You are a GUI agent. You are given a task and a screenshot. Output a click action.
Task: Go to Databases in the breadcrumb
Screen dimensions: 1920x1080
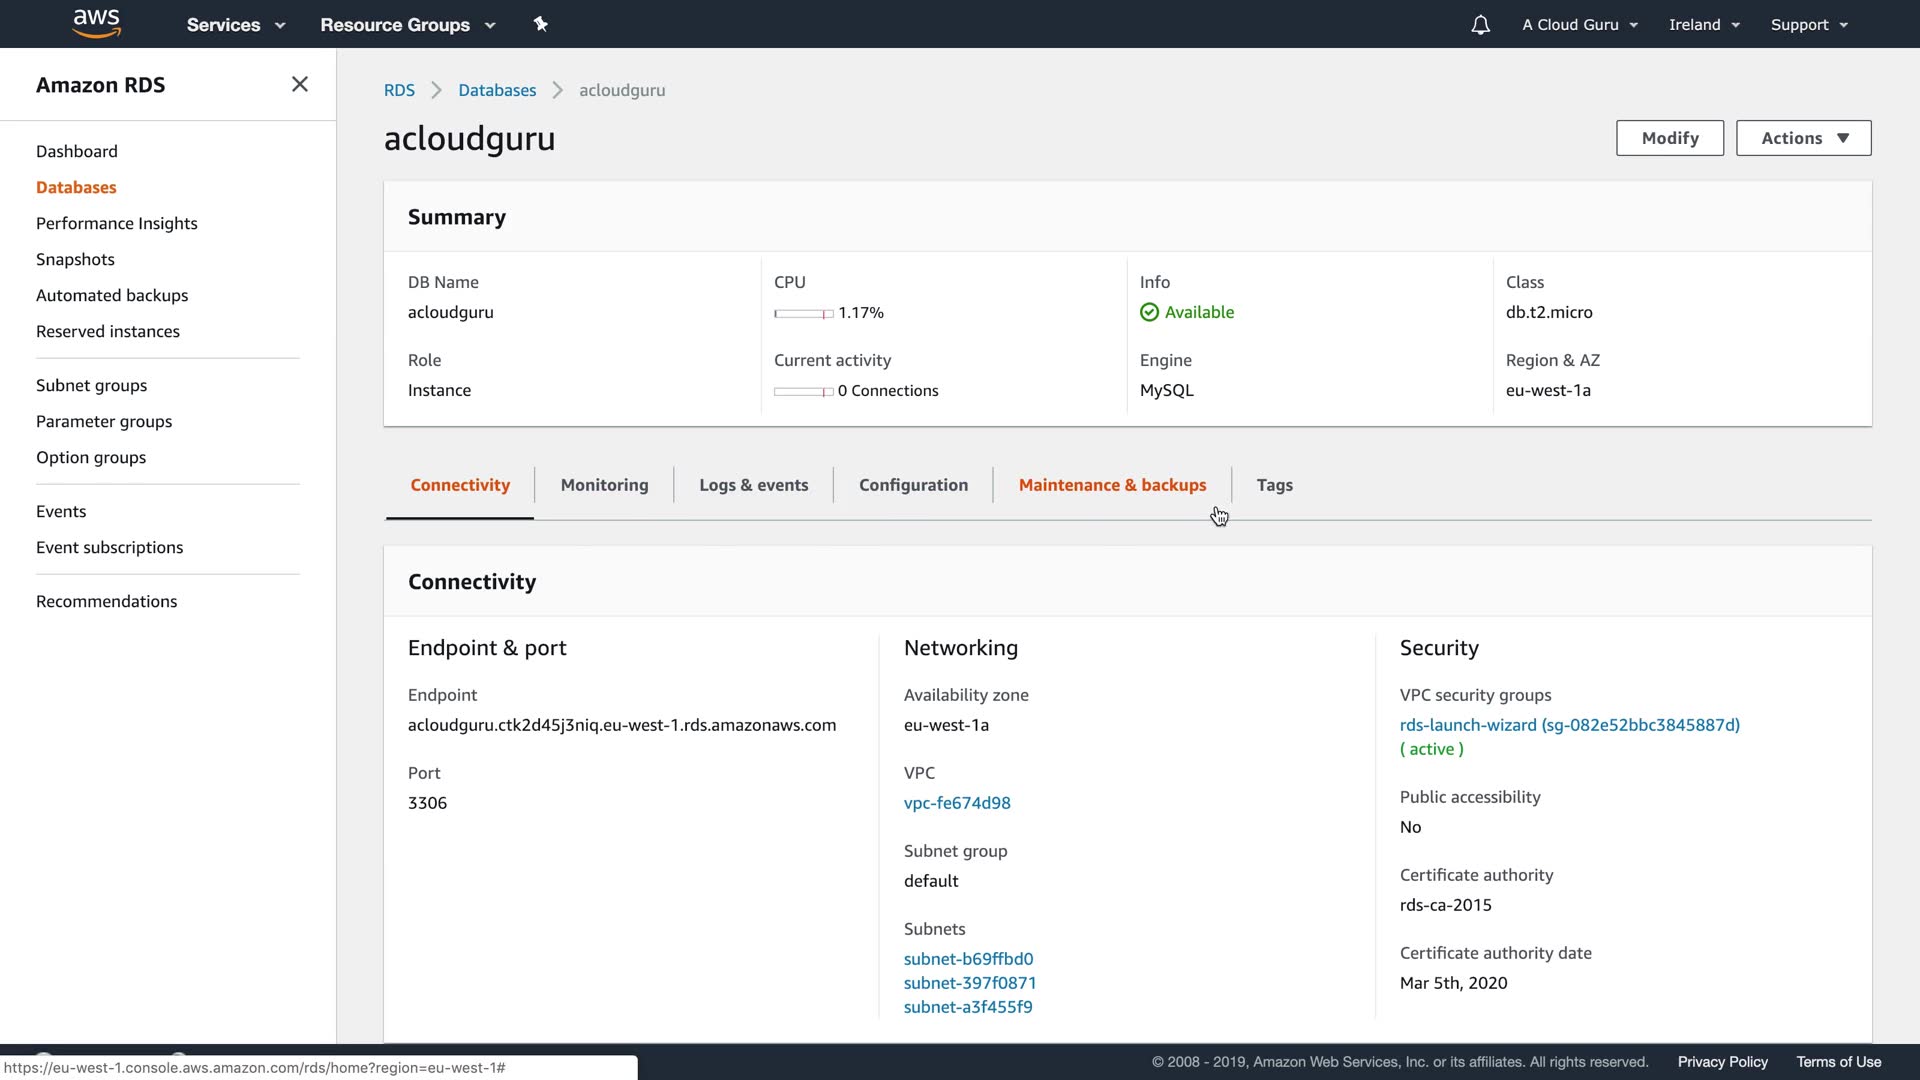(497, 90)
